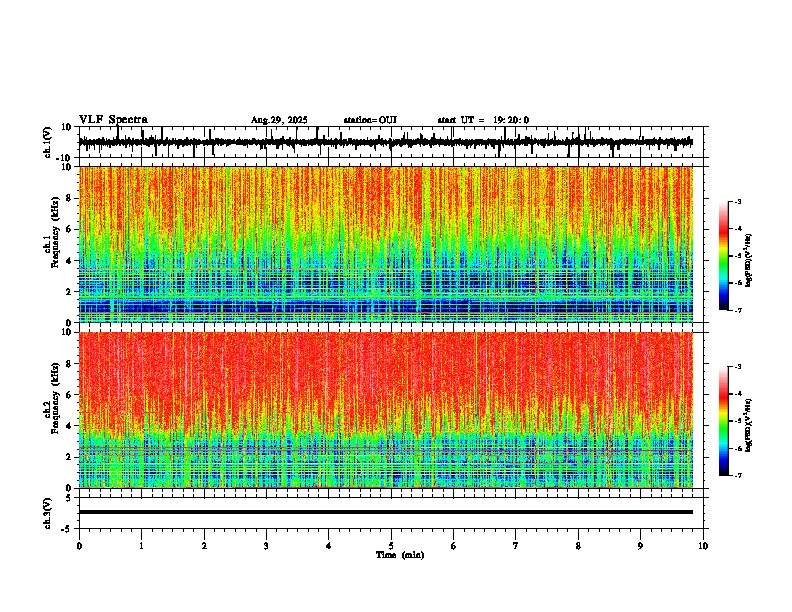Click the "8" kHz tick on ch.1 spectrogram axis
The height and width of the screenshot is (612, 792).
(70, 198)
